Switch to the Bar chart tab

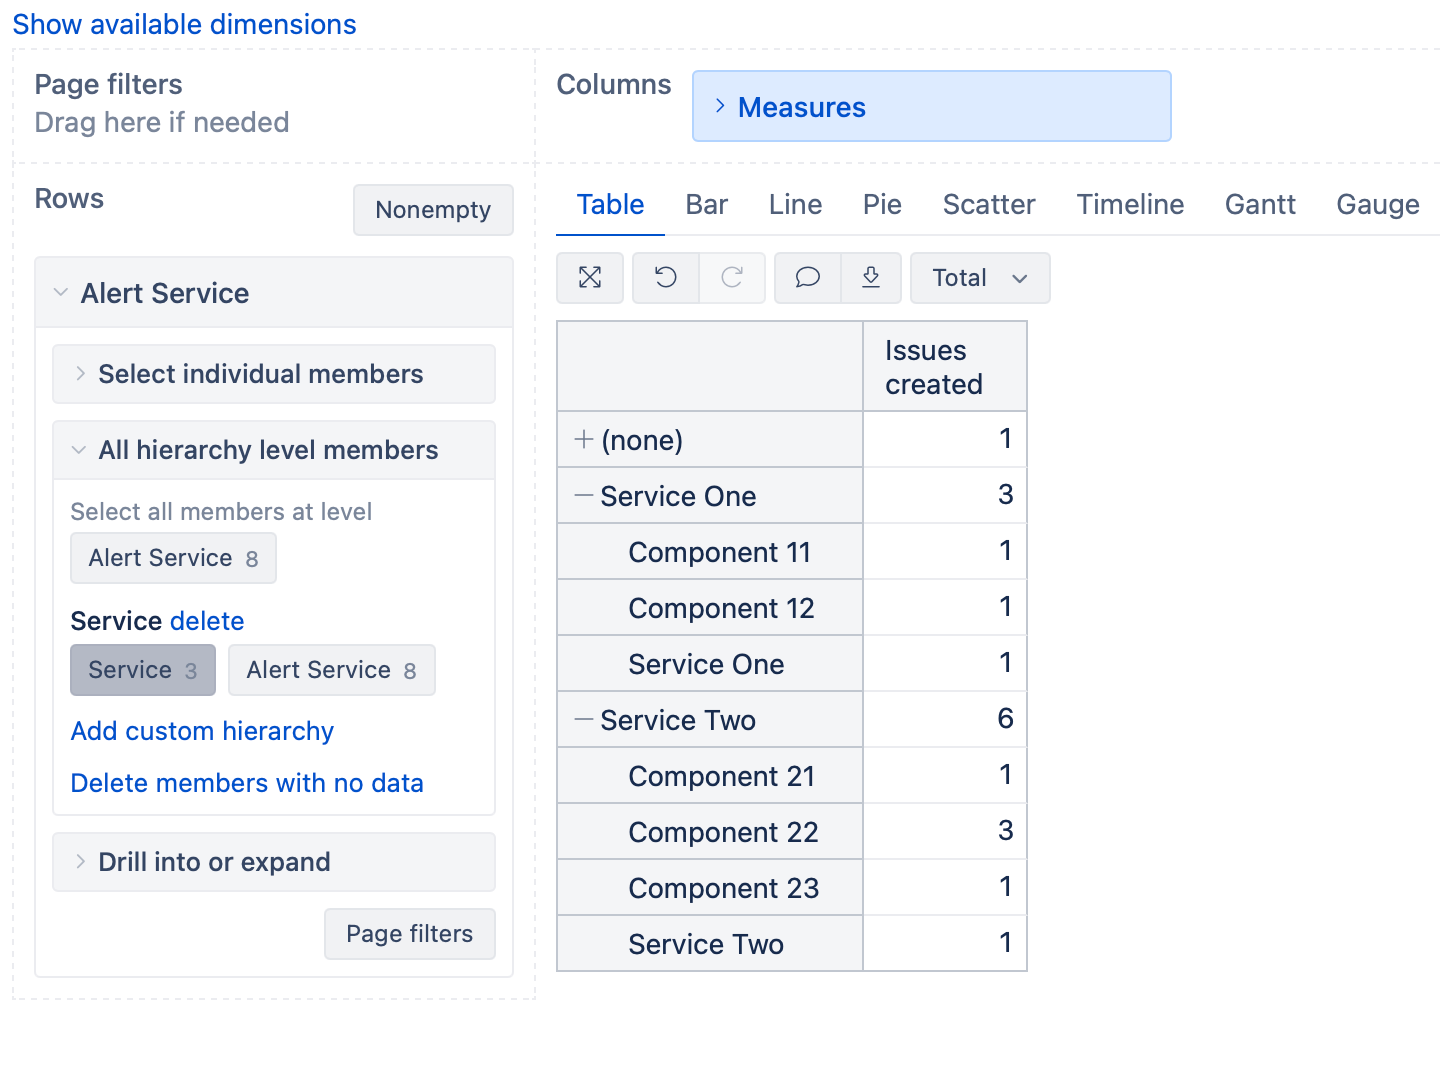point(706,205)
